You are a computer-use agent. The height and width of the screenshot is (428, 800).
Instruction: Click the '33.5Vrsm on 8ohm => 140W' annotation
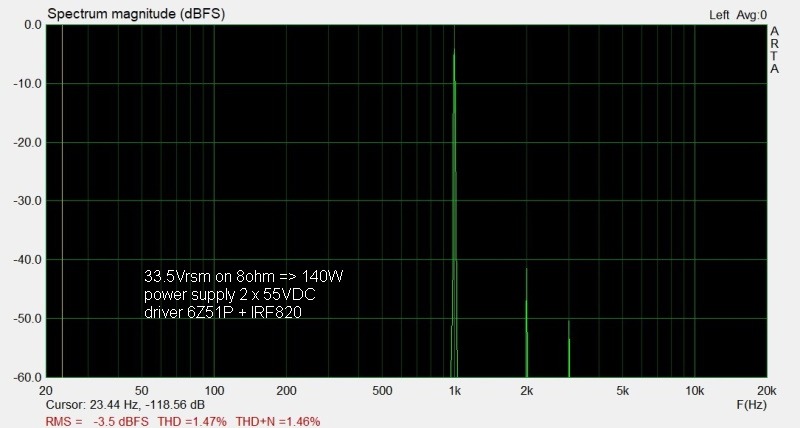point(243,276)
